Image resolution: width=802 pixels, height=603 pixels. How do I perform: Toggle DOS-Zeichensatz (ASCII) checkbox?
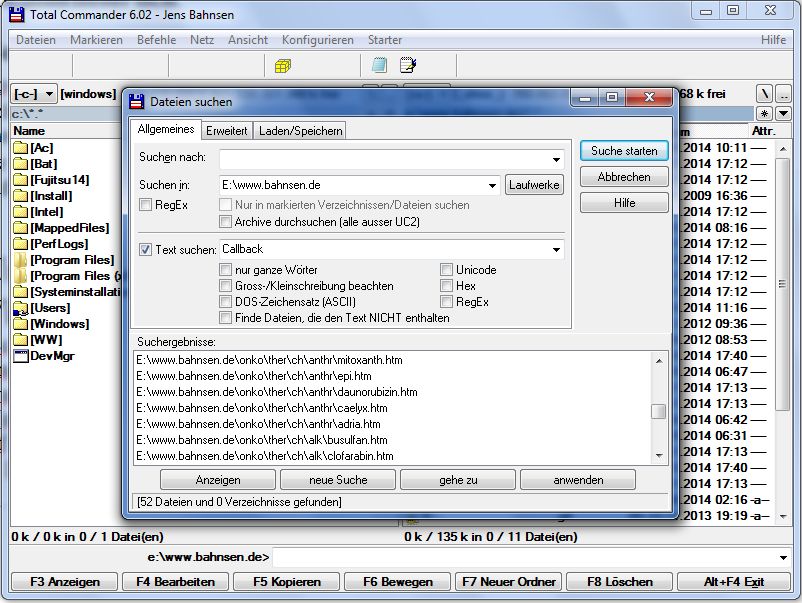pyautogui.click(x=225, y=302)
